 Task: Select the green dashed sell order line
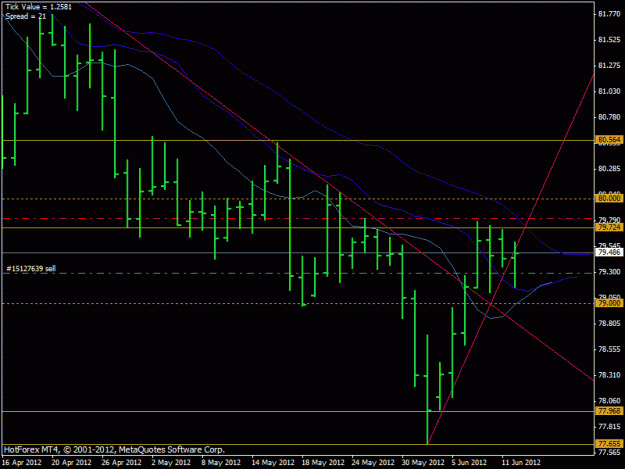(x=298, y=273)
